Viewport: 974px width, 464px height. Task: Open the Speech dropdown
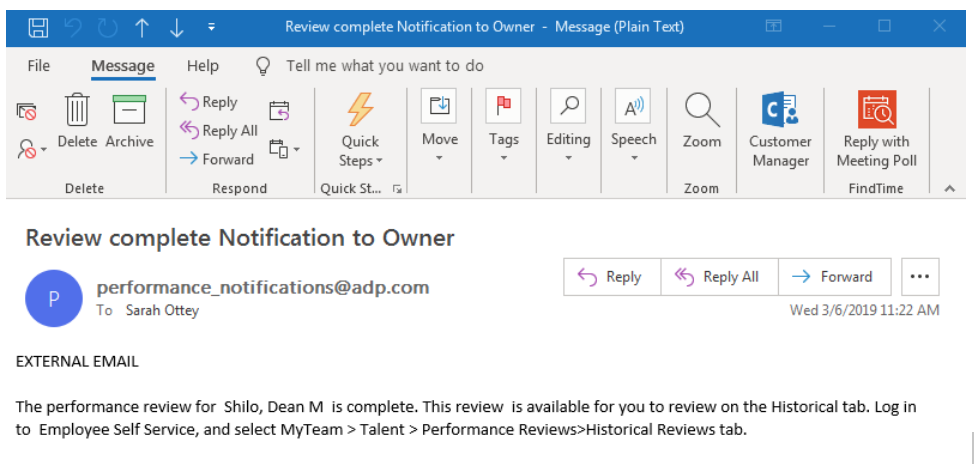tap(633, 127)
